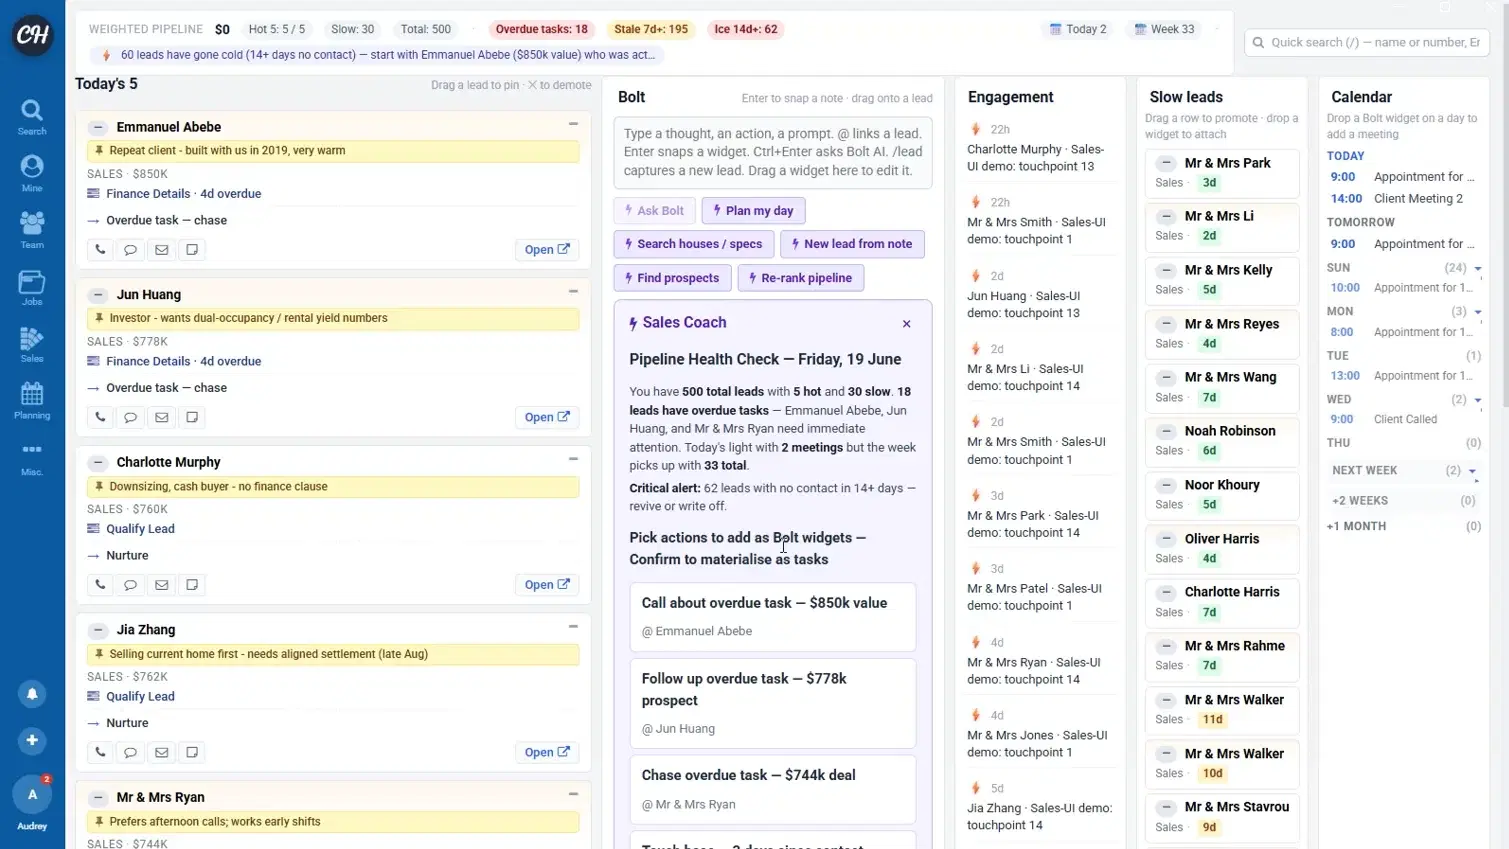The image size is (1509, 849).
Task: Expand the NEXT WEEK calendar section
Action: tap(1472, 471)
